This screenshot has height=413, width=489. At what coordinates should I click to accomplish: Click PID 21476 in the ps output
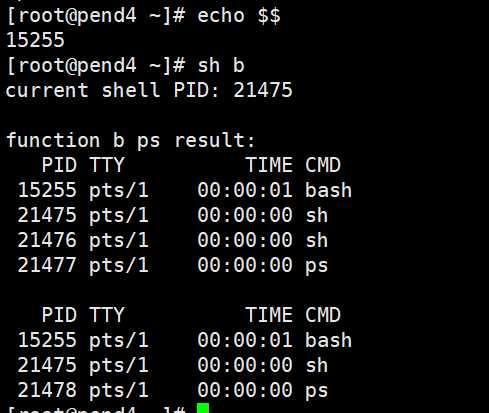tap(47, 240)
